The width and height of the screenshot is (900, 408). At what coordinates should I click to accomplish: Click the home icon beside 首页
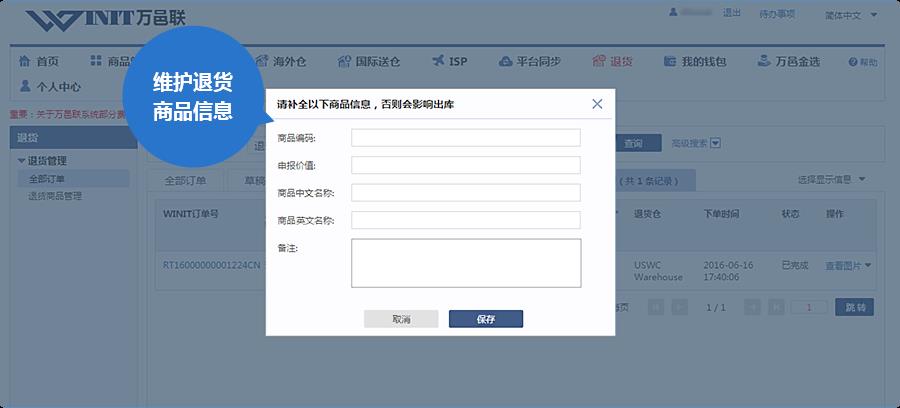click(x=24, y=61)
